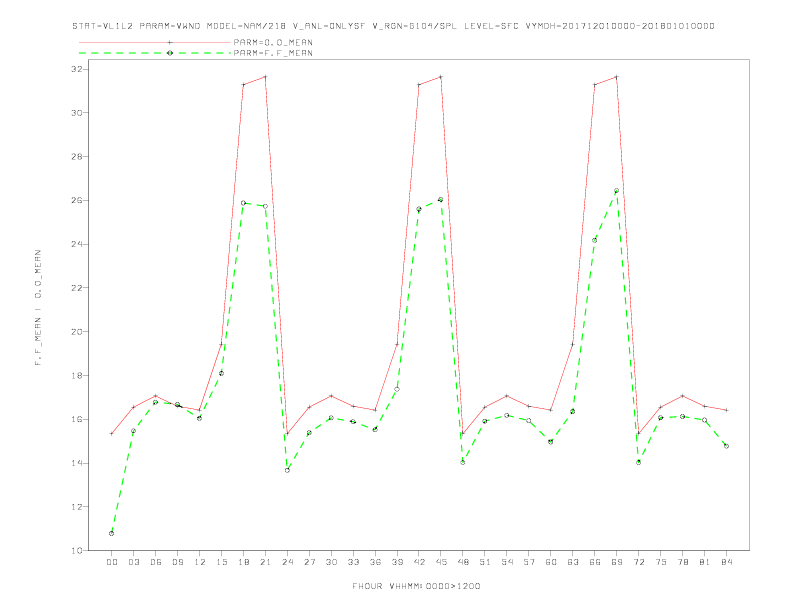Click the green data point at hour 66

(595, 240)
